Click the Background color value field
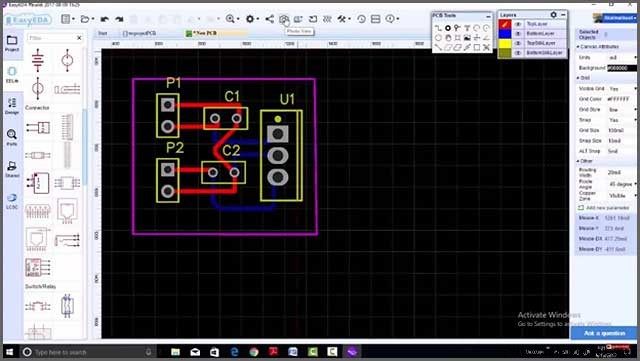This screenshot has width=640, height=361. point(622,68)
